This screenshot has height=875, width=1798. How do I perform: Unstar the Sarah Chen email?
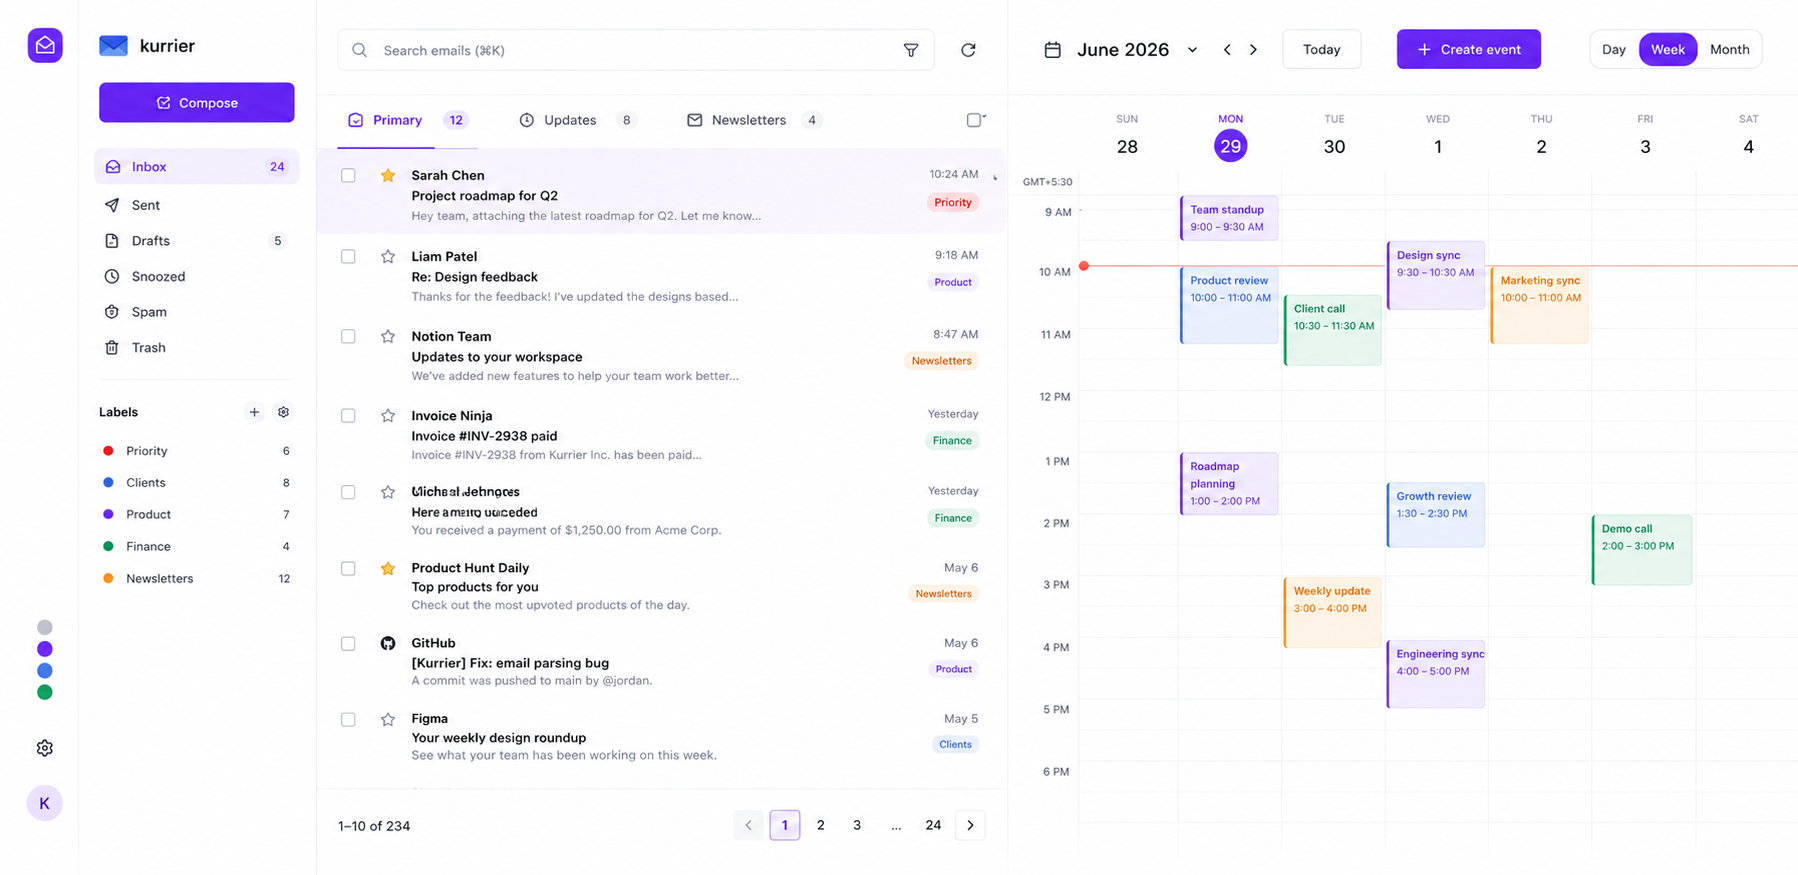point(388,176)
